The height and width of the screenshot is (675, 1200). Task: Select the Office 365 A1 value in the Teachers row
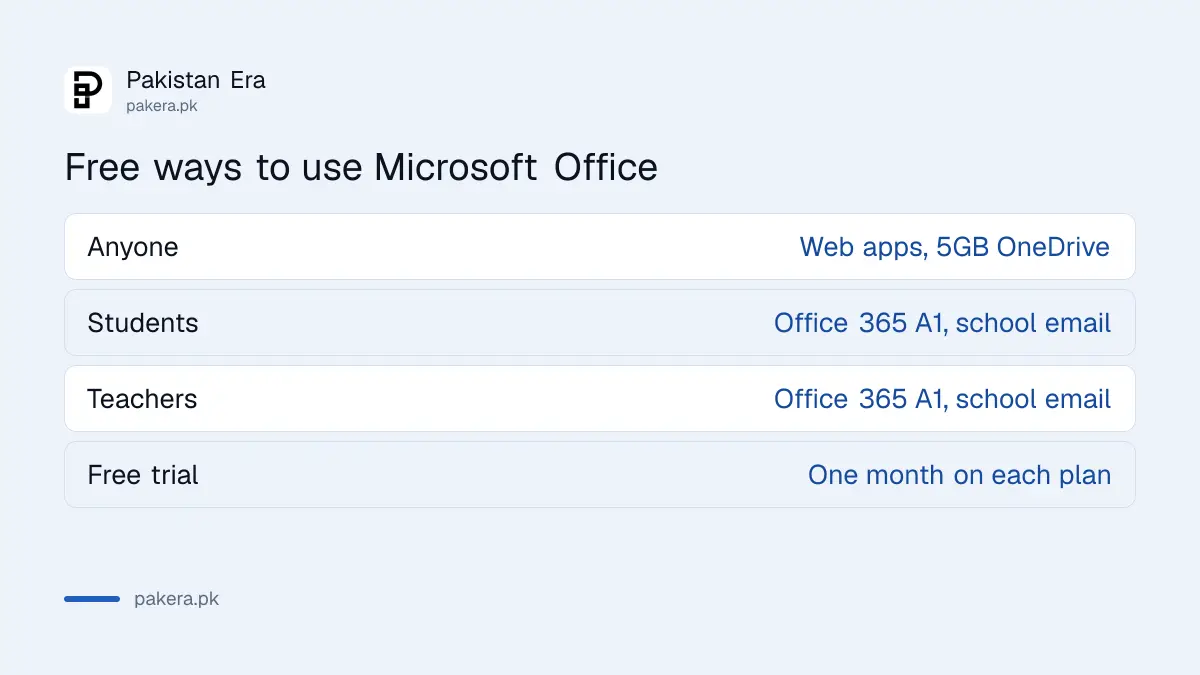point(942,399)
